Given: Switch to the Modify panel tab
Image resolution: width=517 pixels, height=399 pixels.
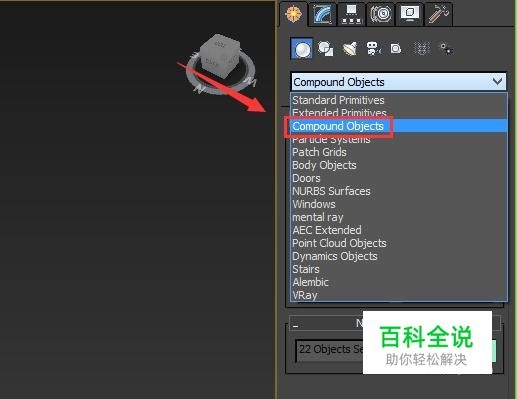Looking at the screenshot, I should pyautogui.click(x=322, y=14).
